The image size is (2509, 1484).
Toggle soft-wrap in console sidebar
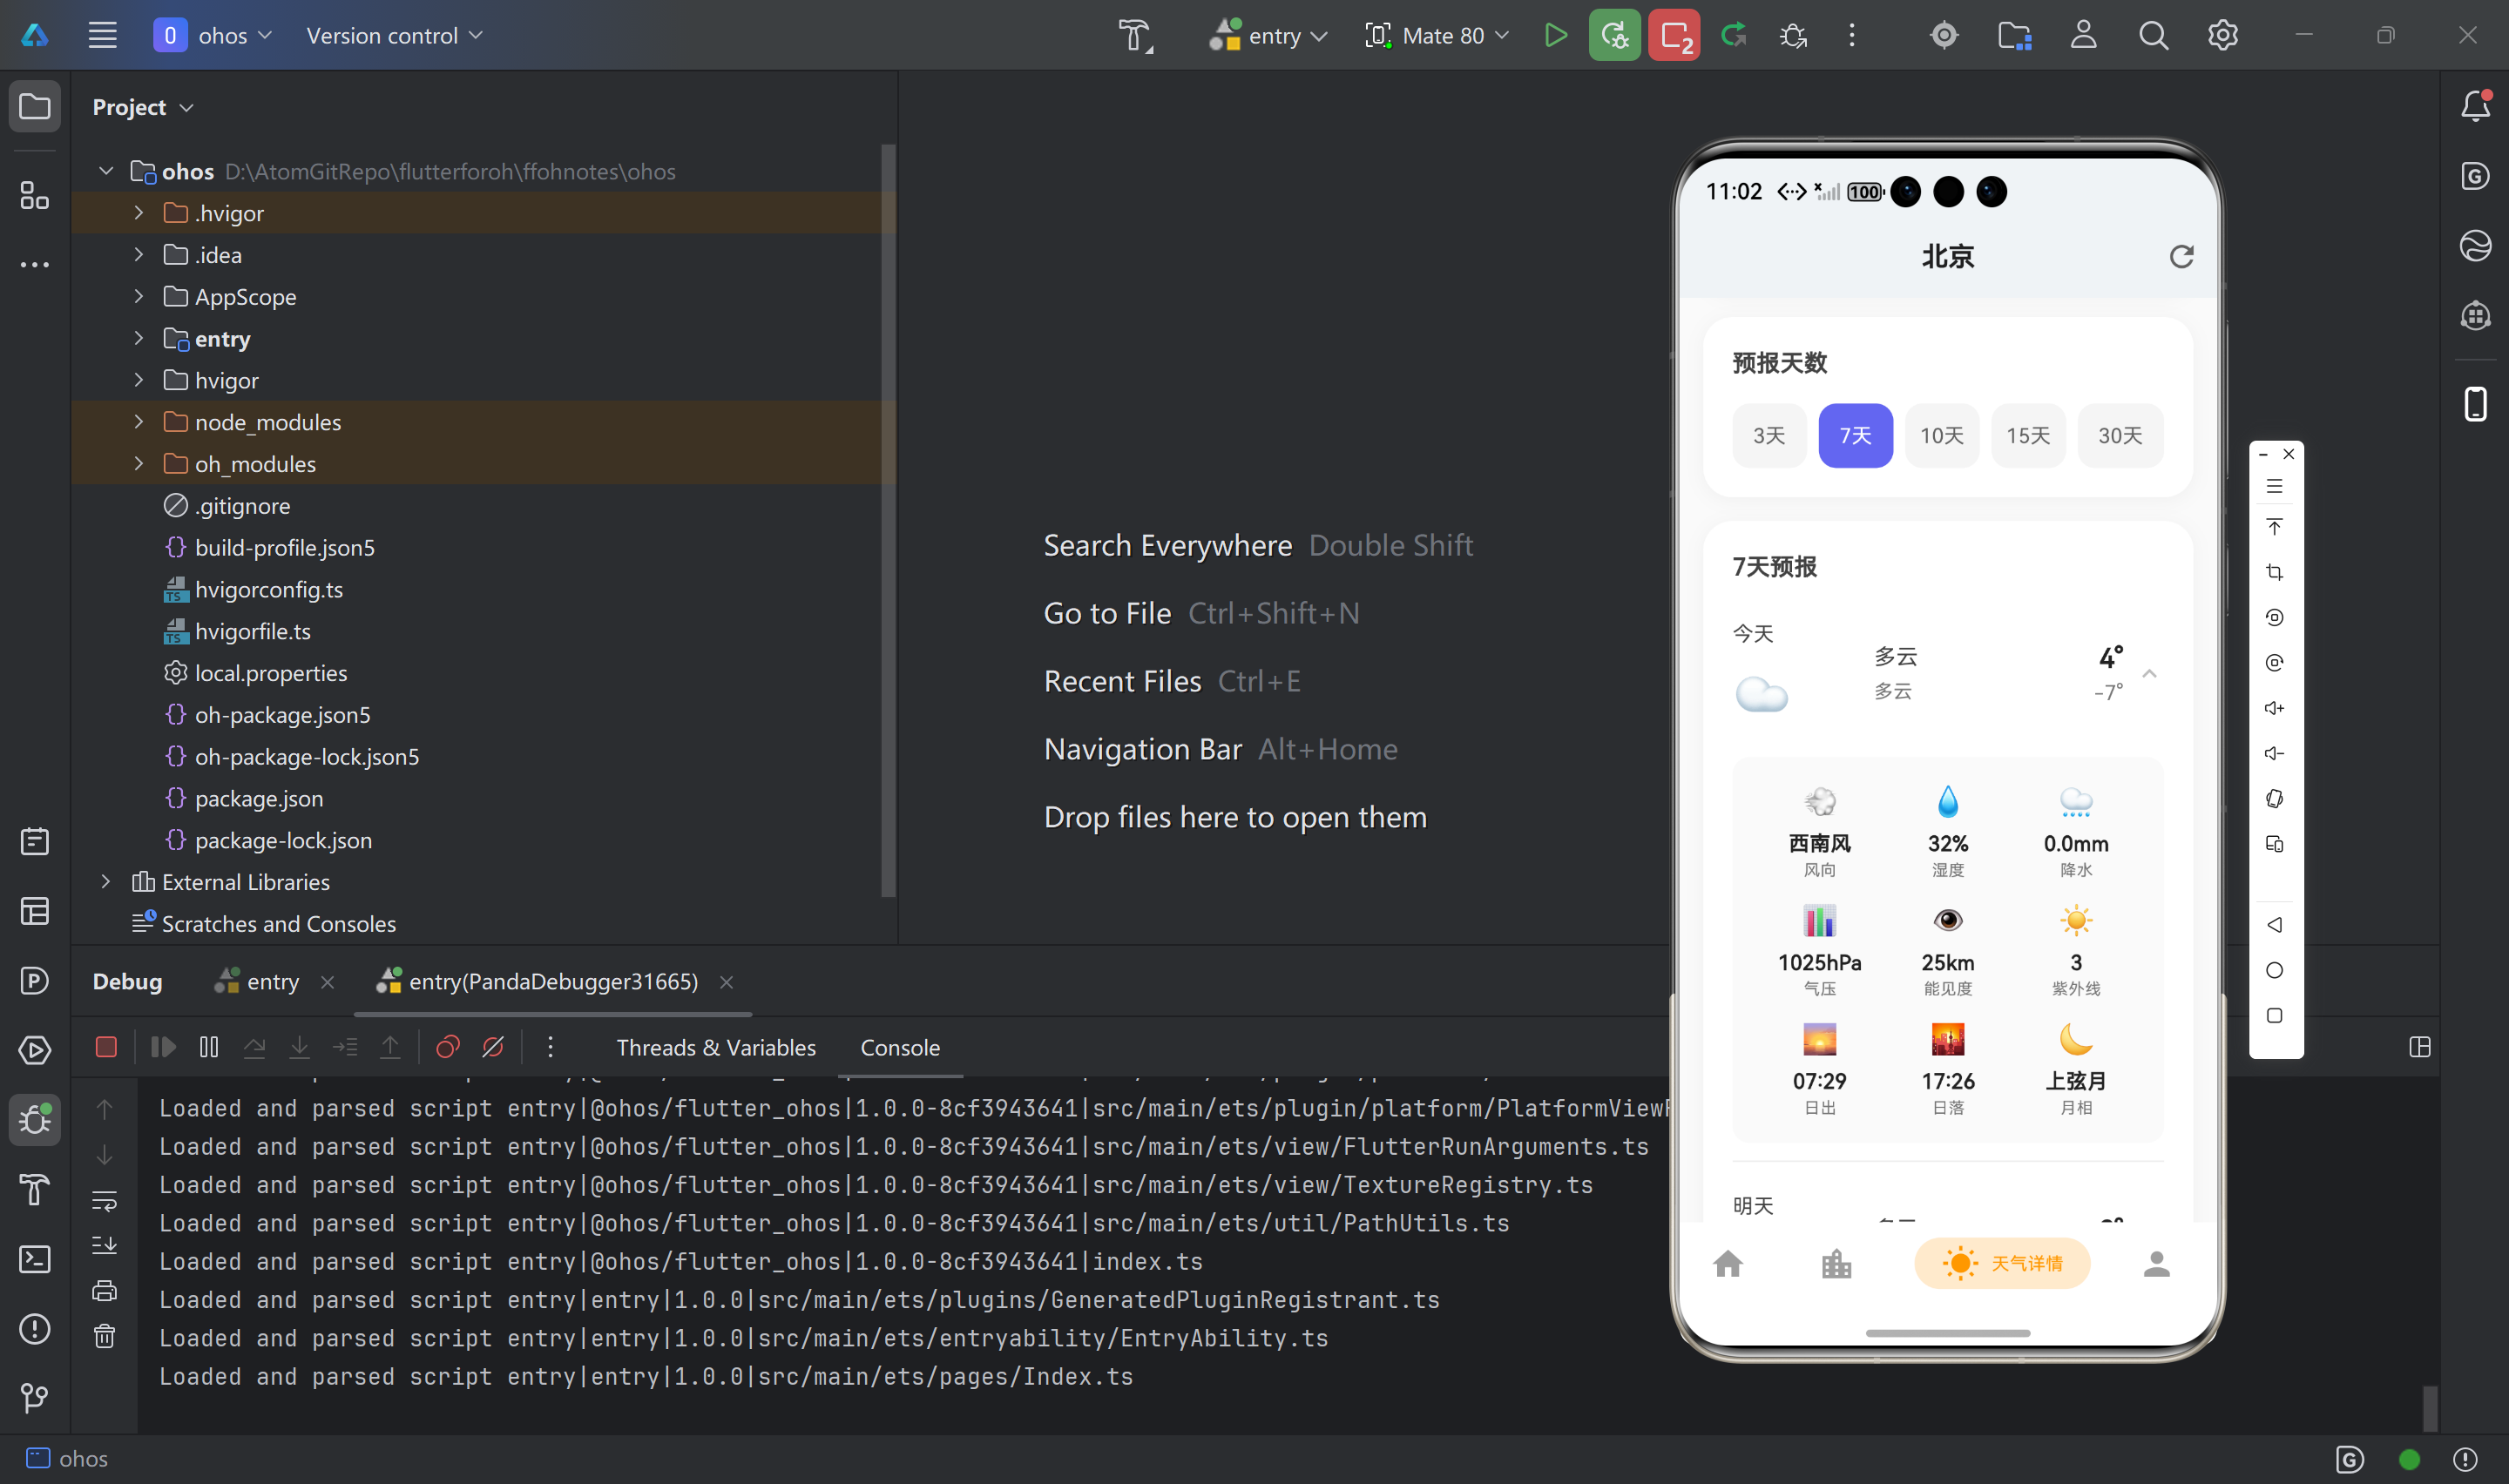point(104,1200)
